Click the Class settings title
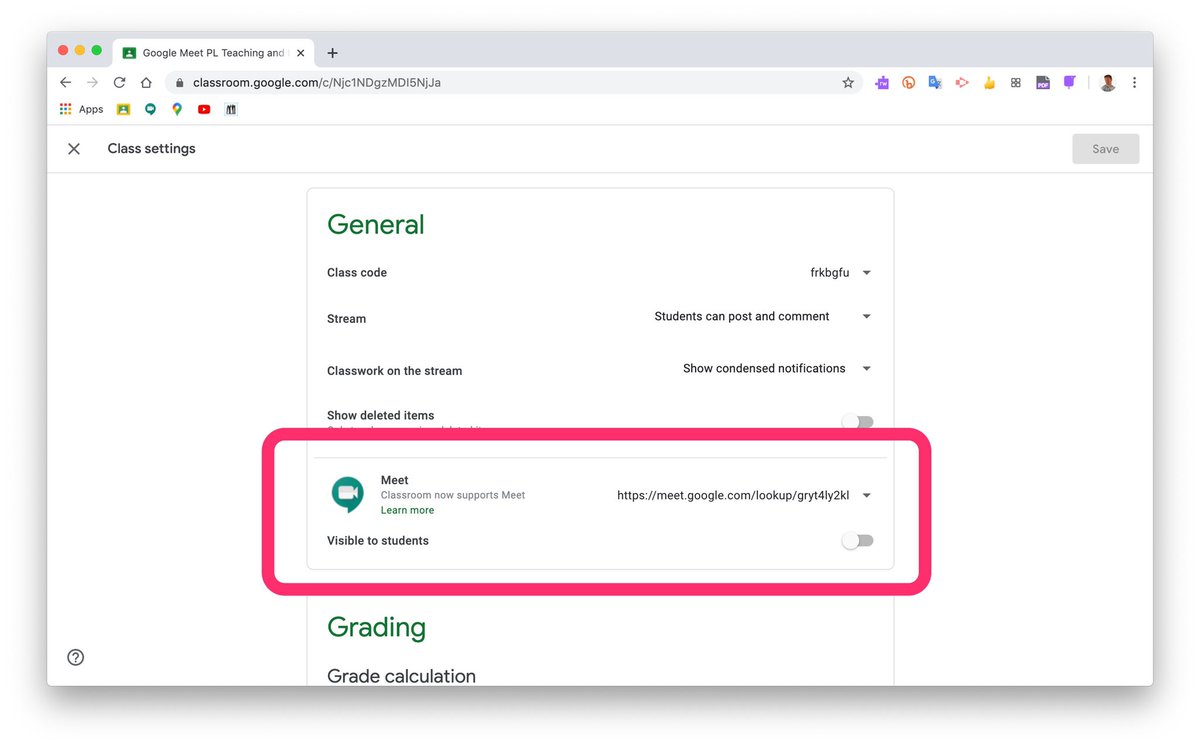The width and height of the screenshot is (1200, 748). pos(152,149)
